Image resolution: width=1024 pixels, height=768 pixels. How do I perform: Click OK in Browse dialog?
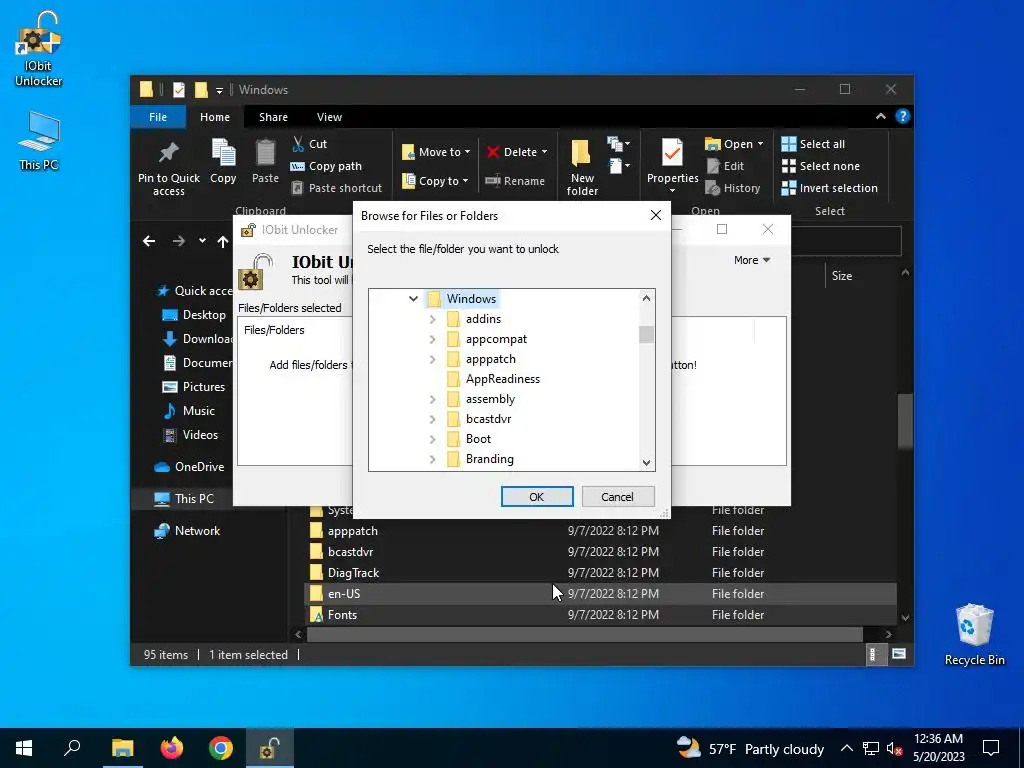537,496
